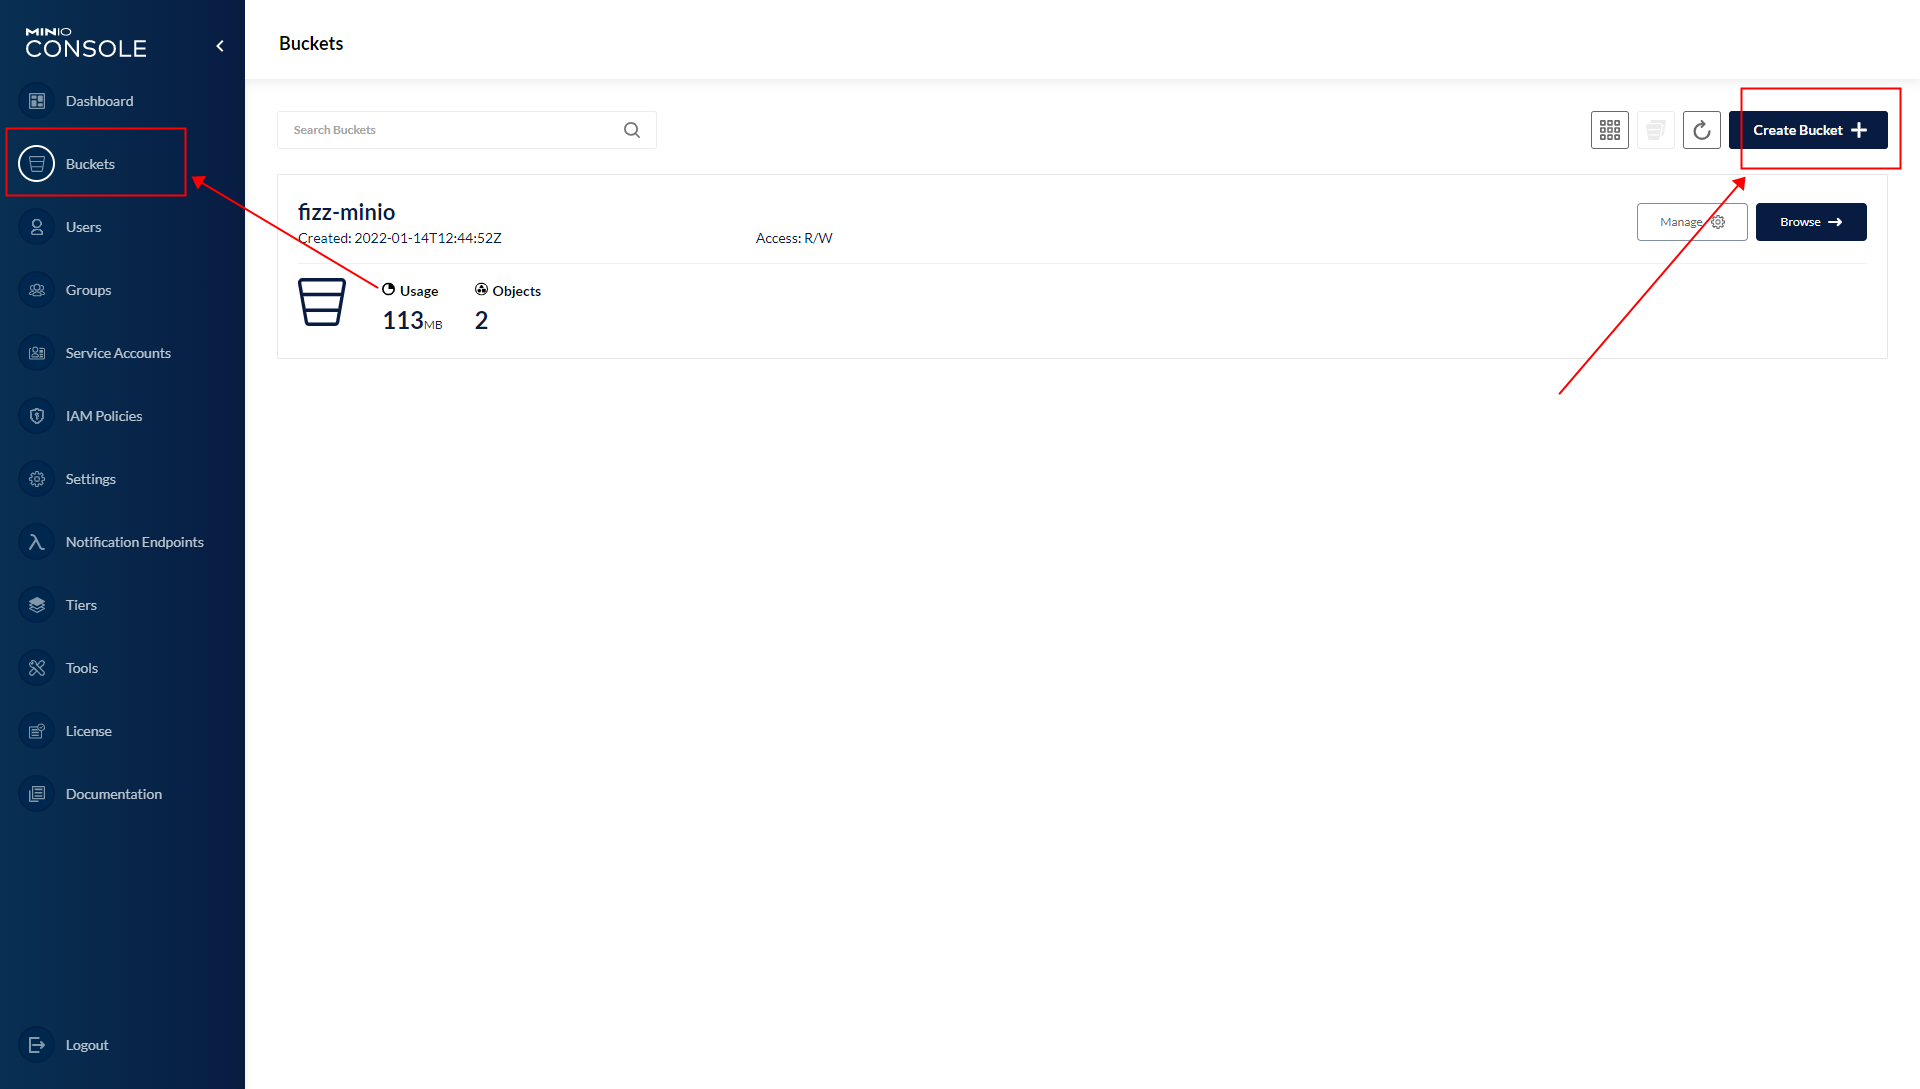Open Settings with the gear icon
The height and width of the screenshot is (1089, 1920).
tap(37, 479)
